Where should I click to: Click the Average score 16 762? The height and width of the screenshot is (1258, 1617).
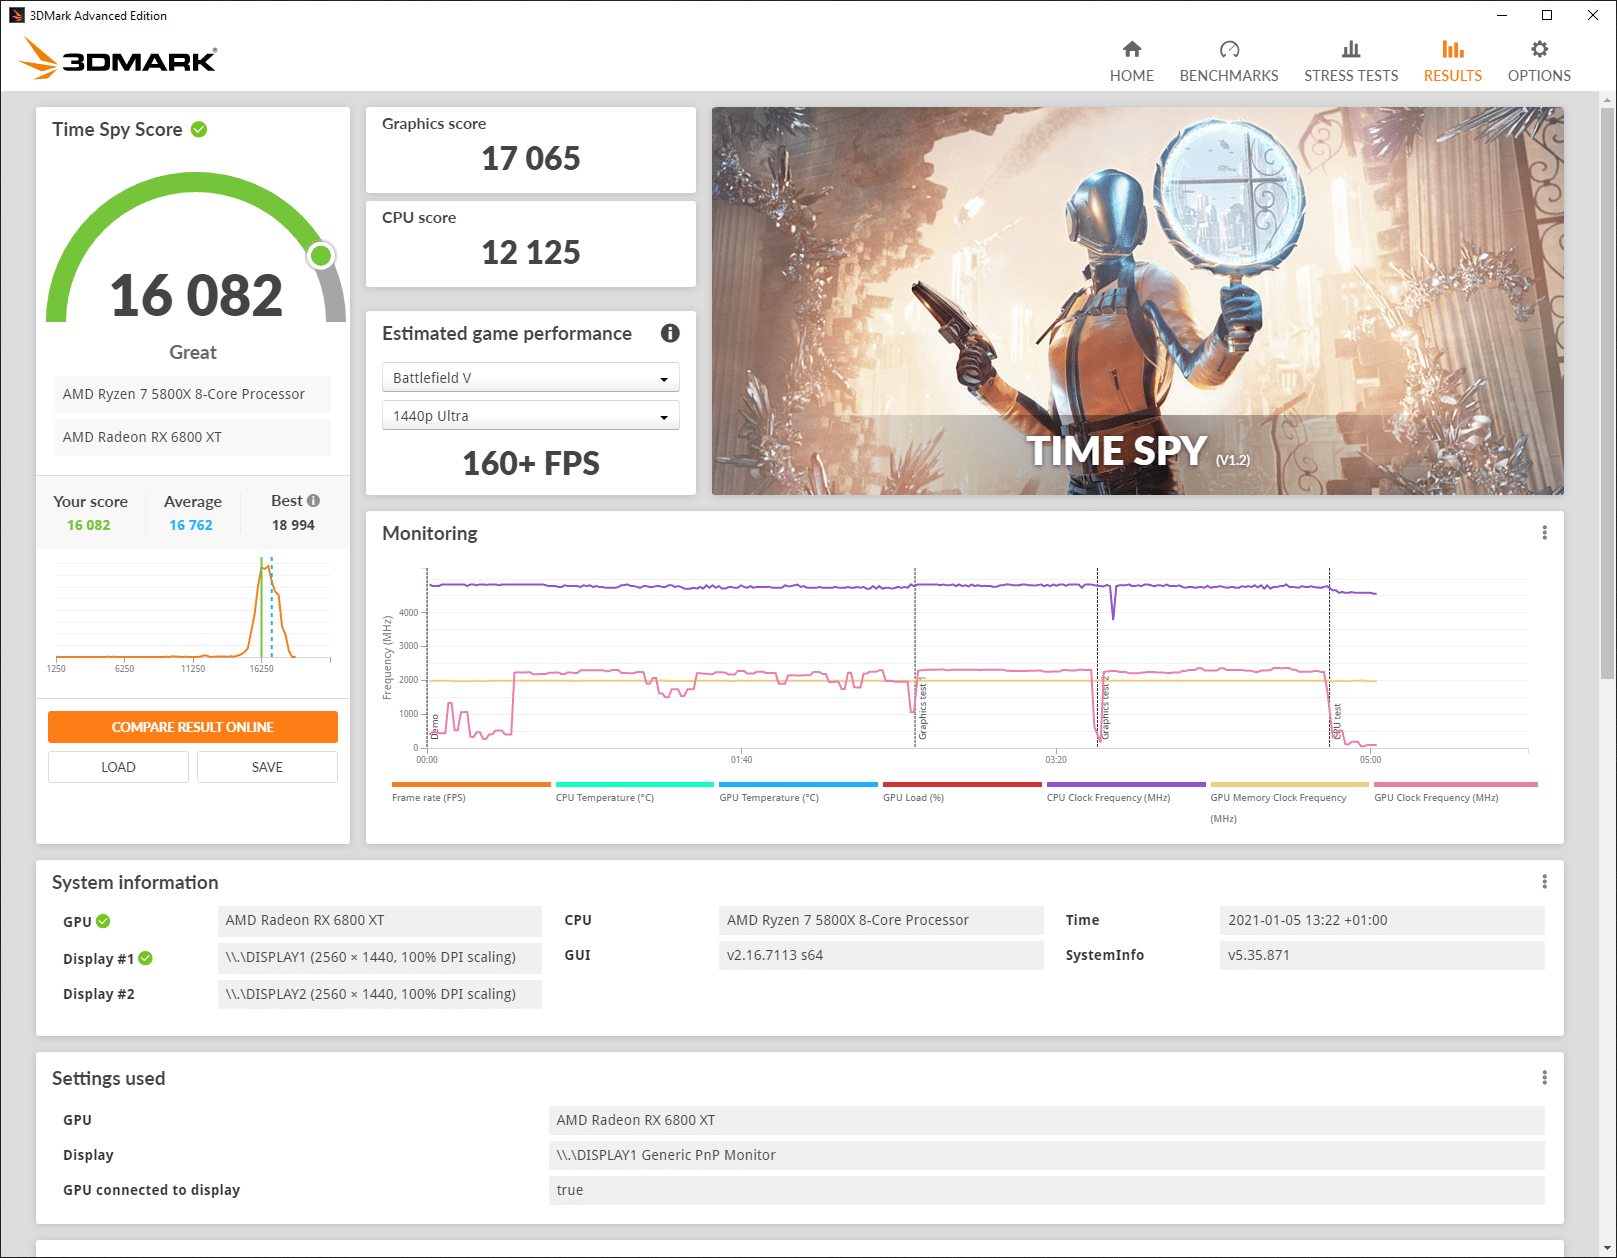tap(191, 525)
